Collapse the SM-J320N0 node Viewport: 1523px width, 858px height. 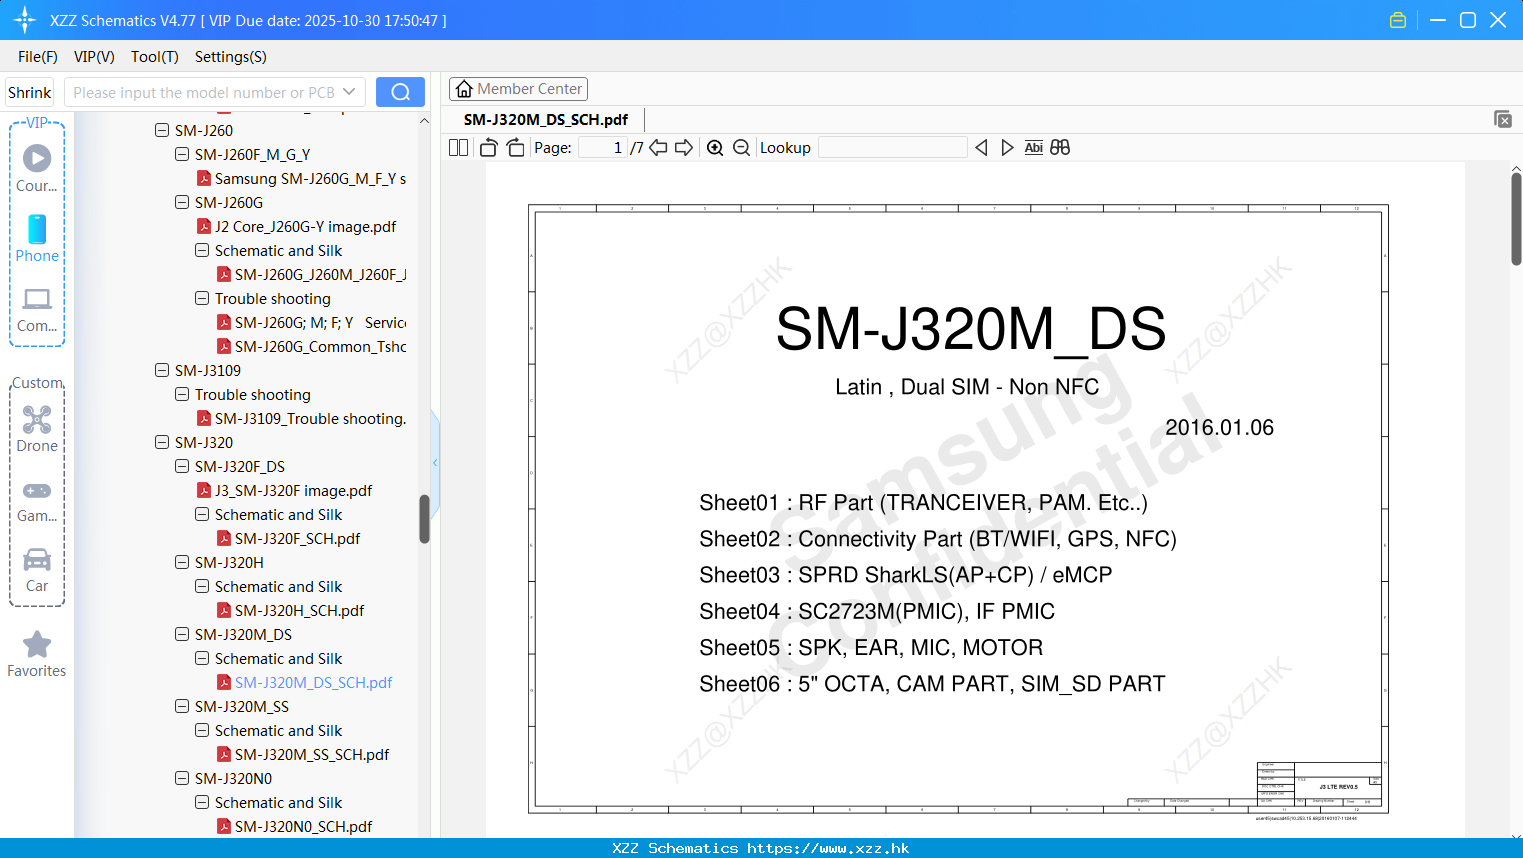(x=182, y=778)
